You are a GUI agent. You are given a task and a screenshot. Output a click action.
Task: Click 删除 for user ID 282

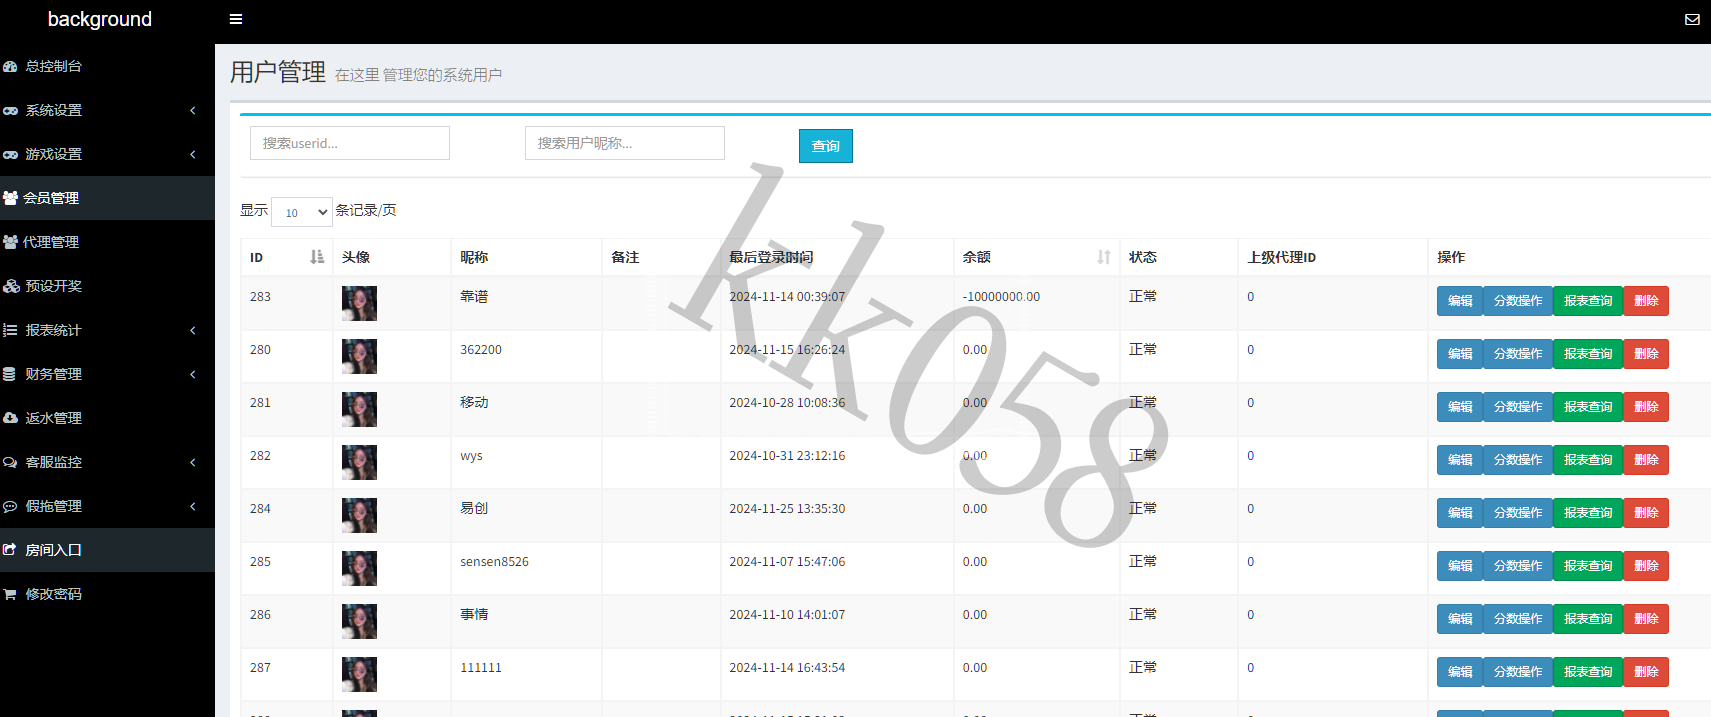pyautogui.click(x=1646, y=460)
